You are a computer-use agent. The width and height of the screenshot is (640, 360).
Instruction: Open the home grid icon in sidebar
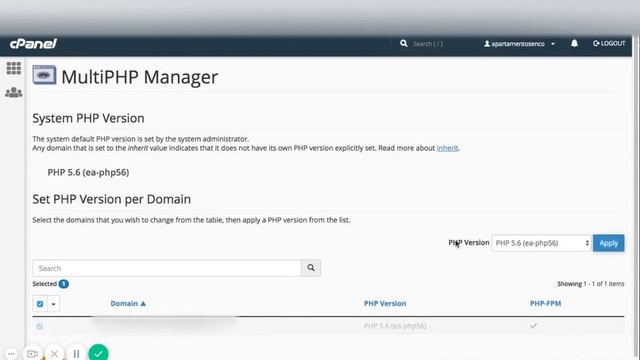13,68
